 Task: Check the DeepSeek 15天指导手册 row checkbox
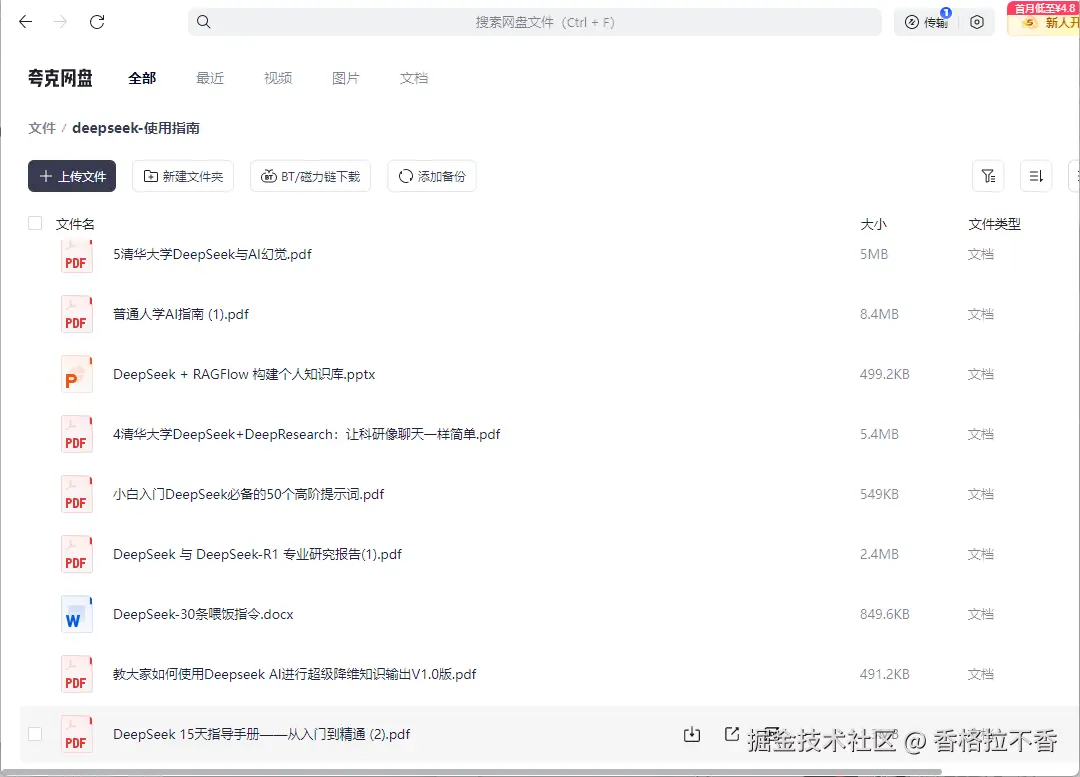coord(35,733)
